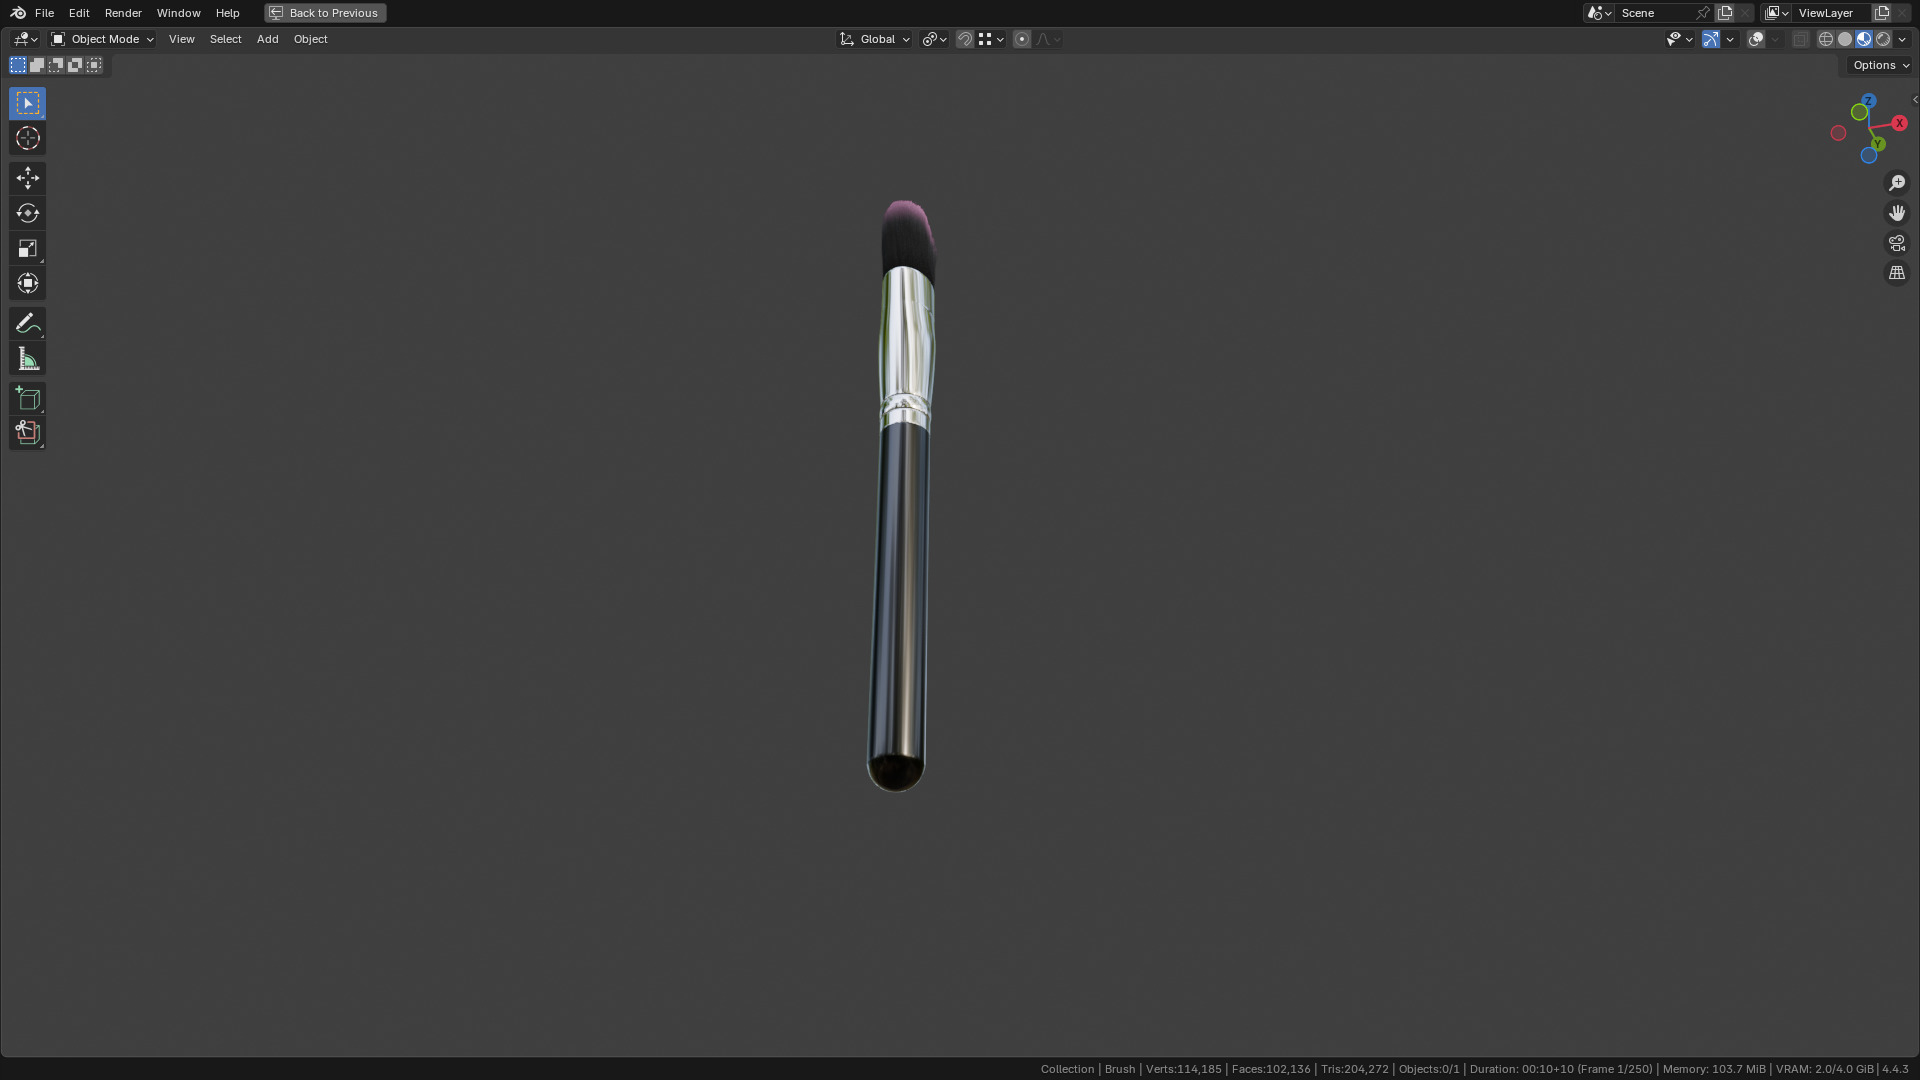This screenshot has height=1080, width=1920.
Task: Select the Rotate tool
Action: (x=27, y=213)
